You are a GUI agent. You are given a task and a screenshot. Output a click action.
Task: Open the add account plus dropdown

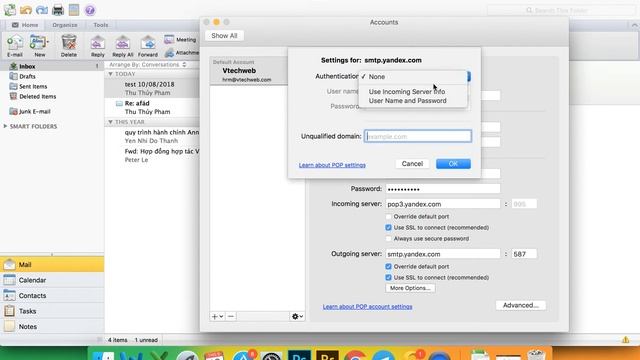(x=217, y=316)
